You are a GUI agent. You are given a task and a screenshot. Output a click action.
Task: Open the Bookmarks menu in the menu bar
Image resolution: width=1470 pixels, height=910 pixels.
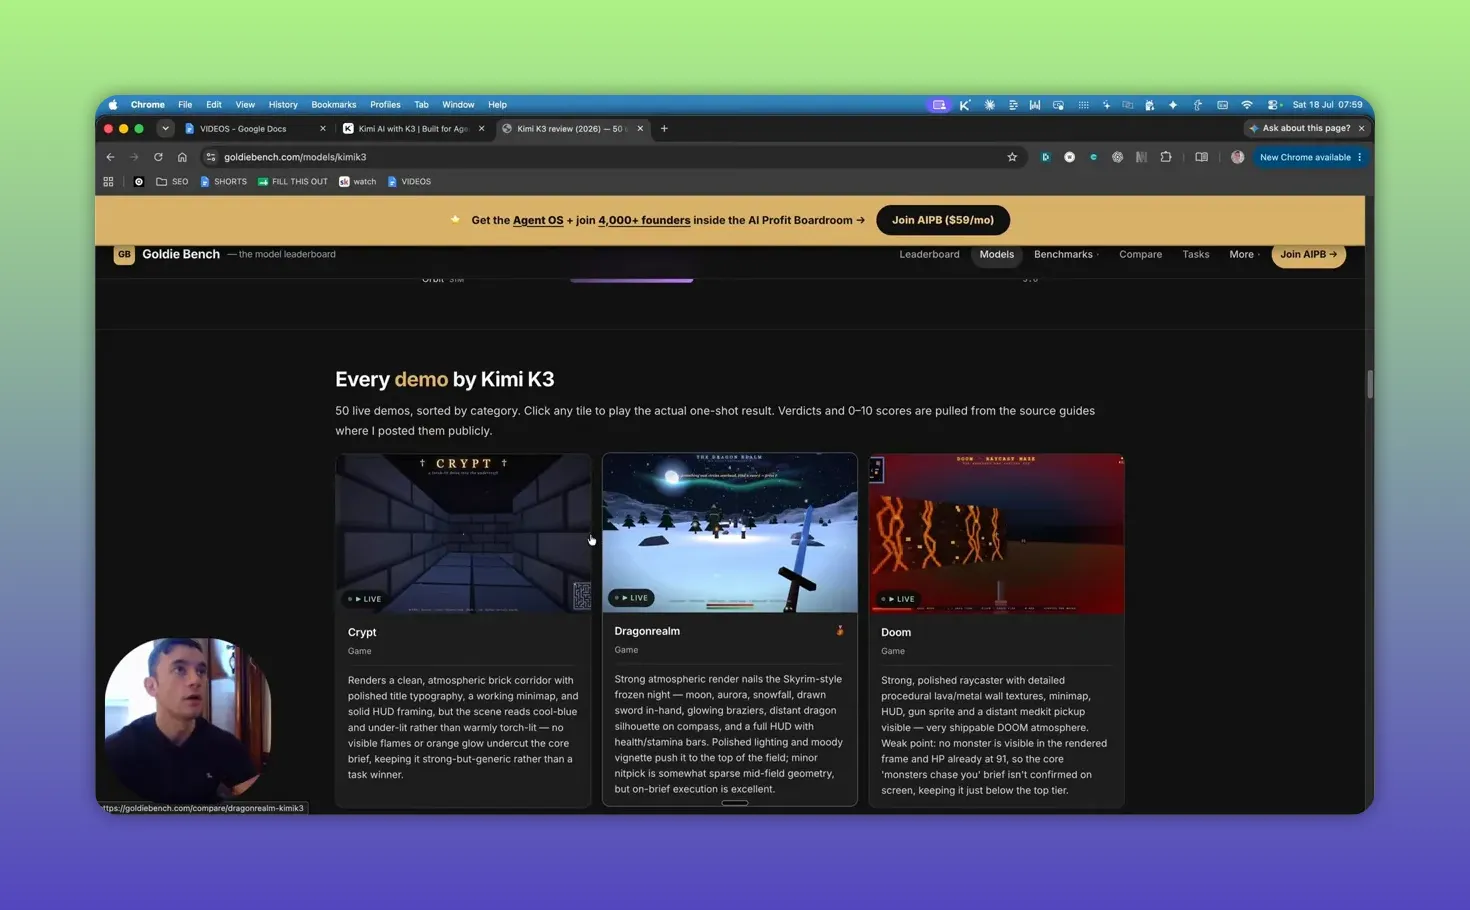tap(333, 104)
